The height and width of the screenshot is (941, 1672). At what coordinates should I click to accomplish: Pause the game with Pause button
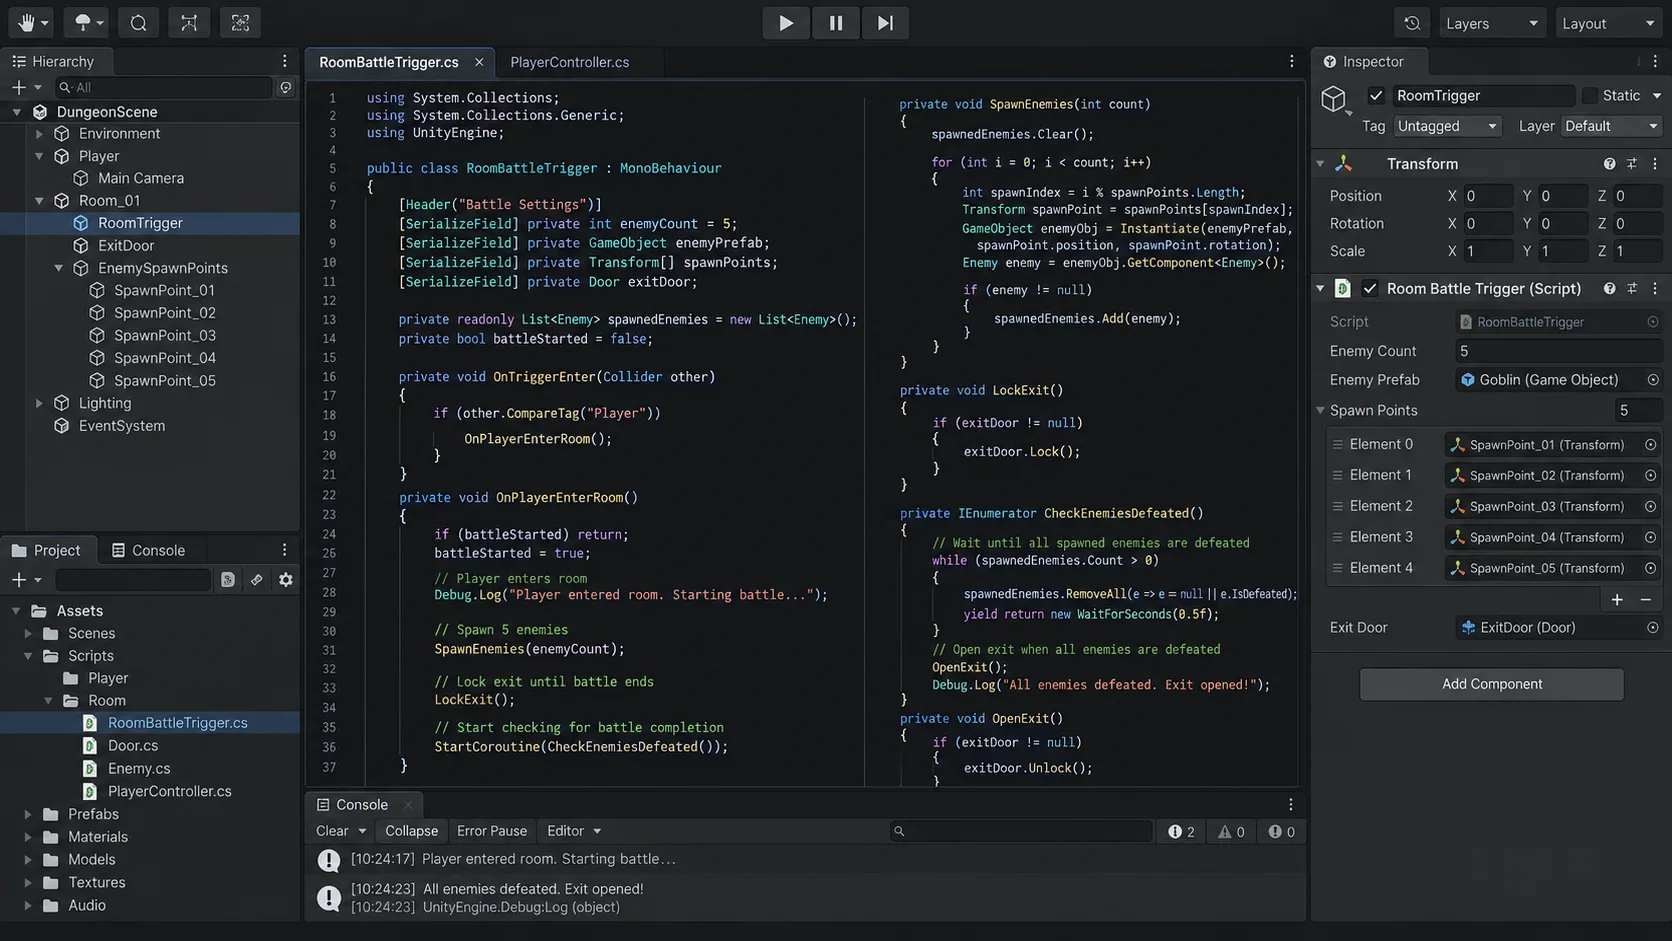point(836,23)
